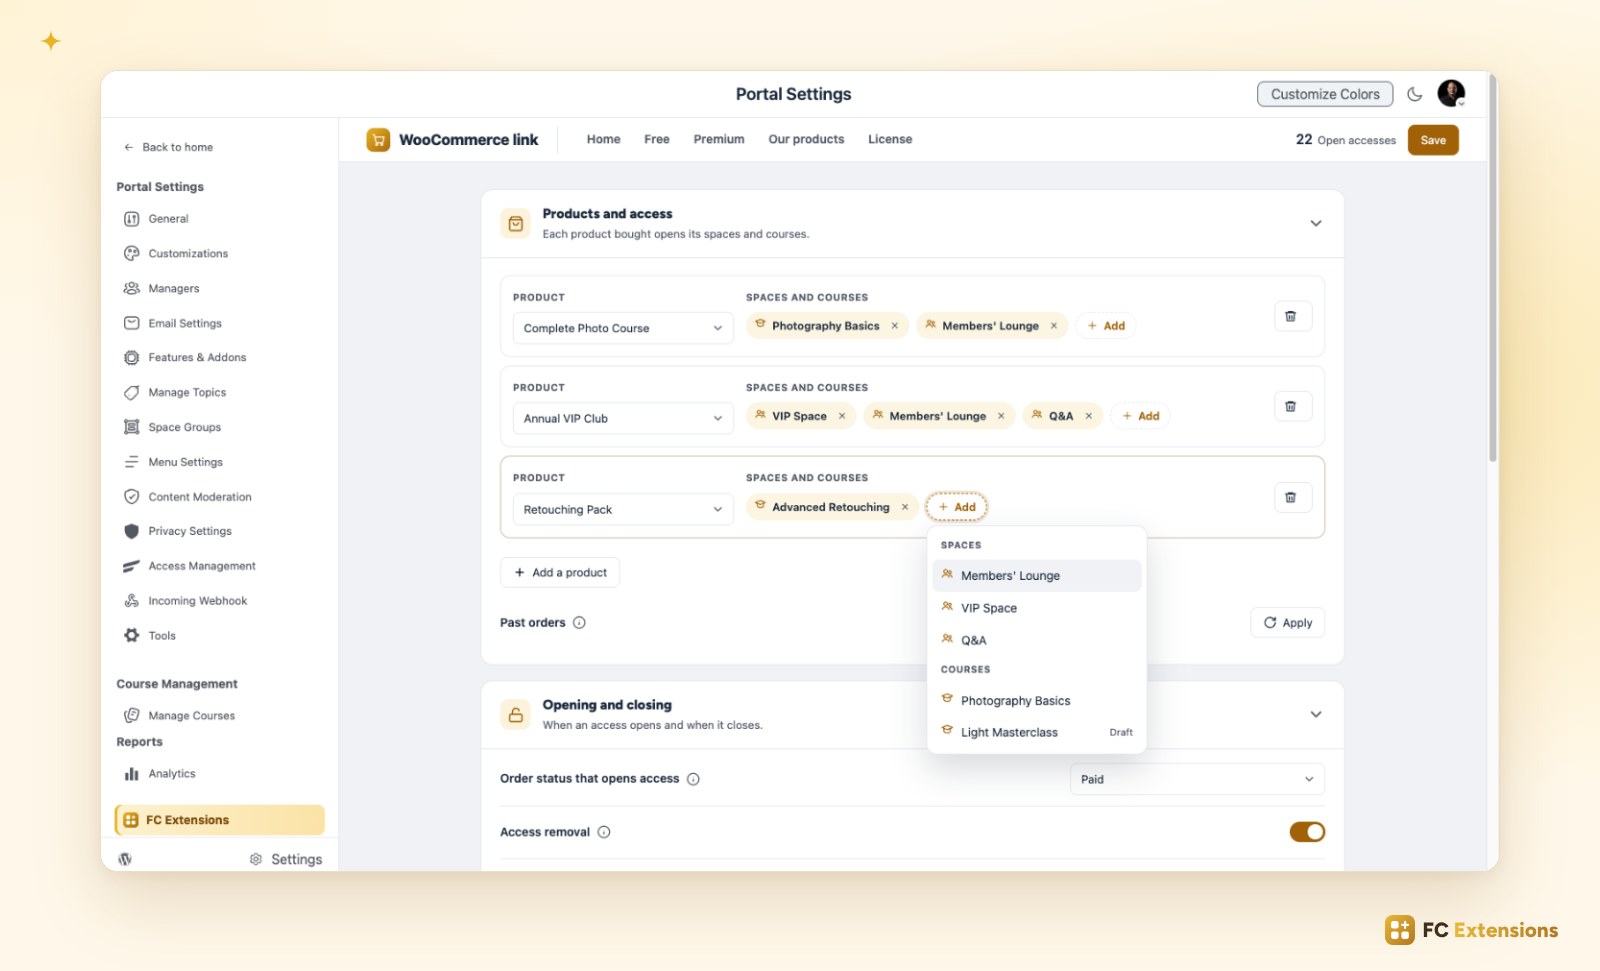The width and height of the screenshot is (1600, 971).
Task: Open the Complete Photo Course product dropdown
Action: (623, 328)
